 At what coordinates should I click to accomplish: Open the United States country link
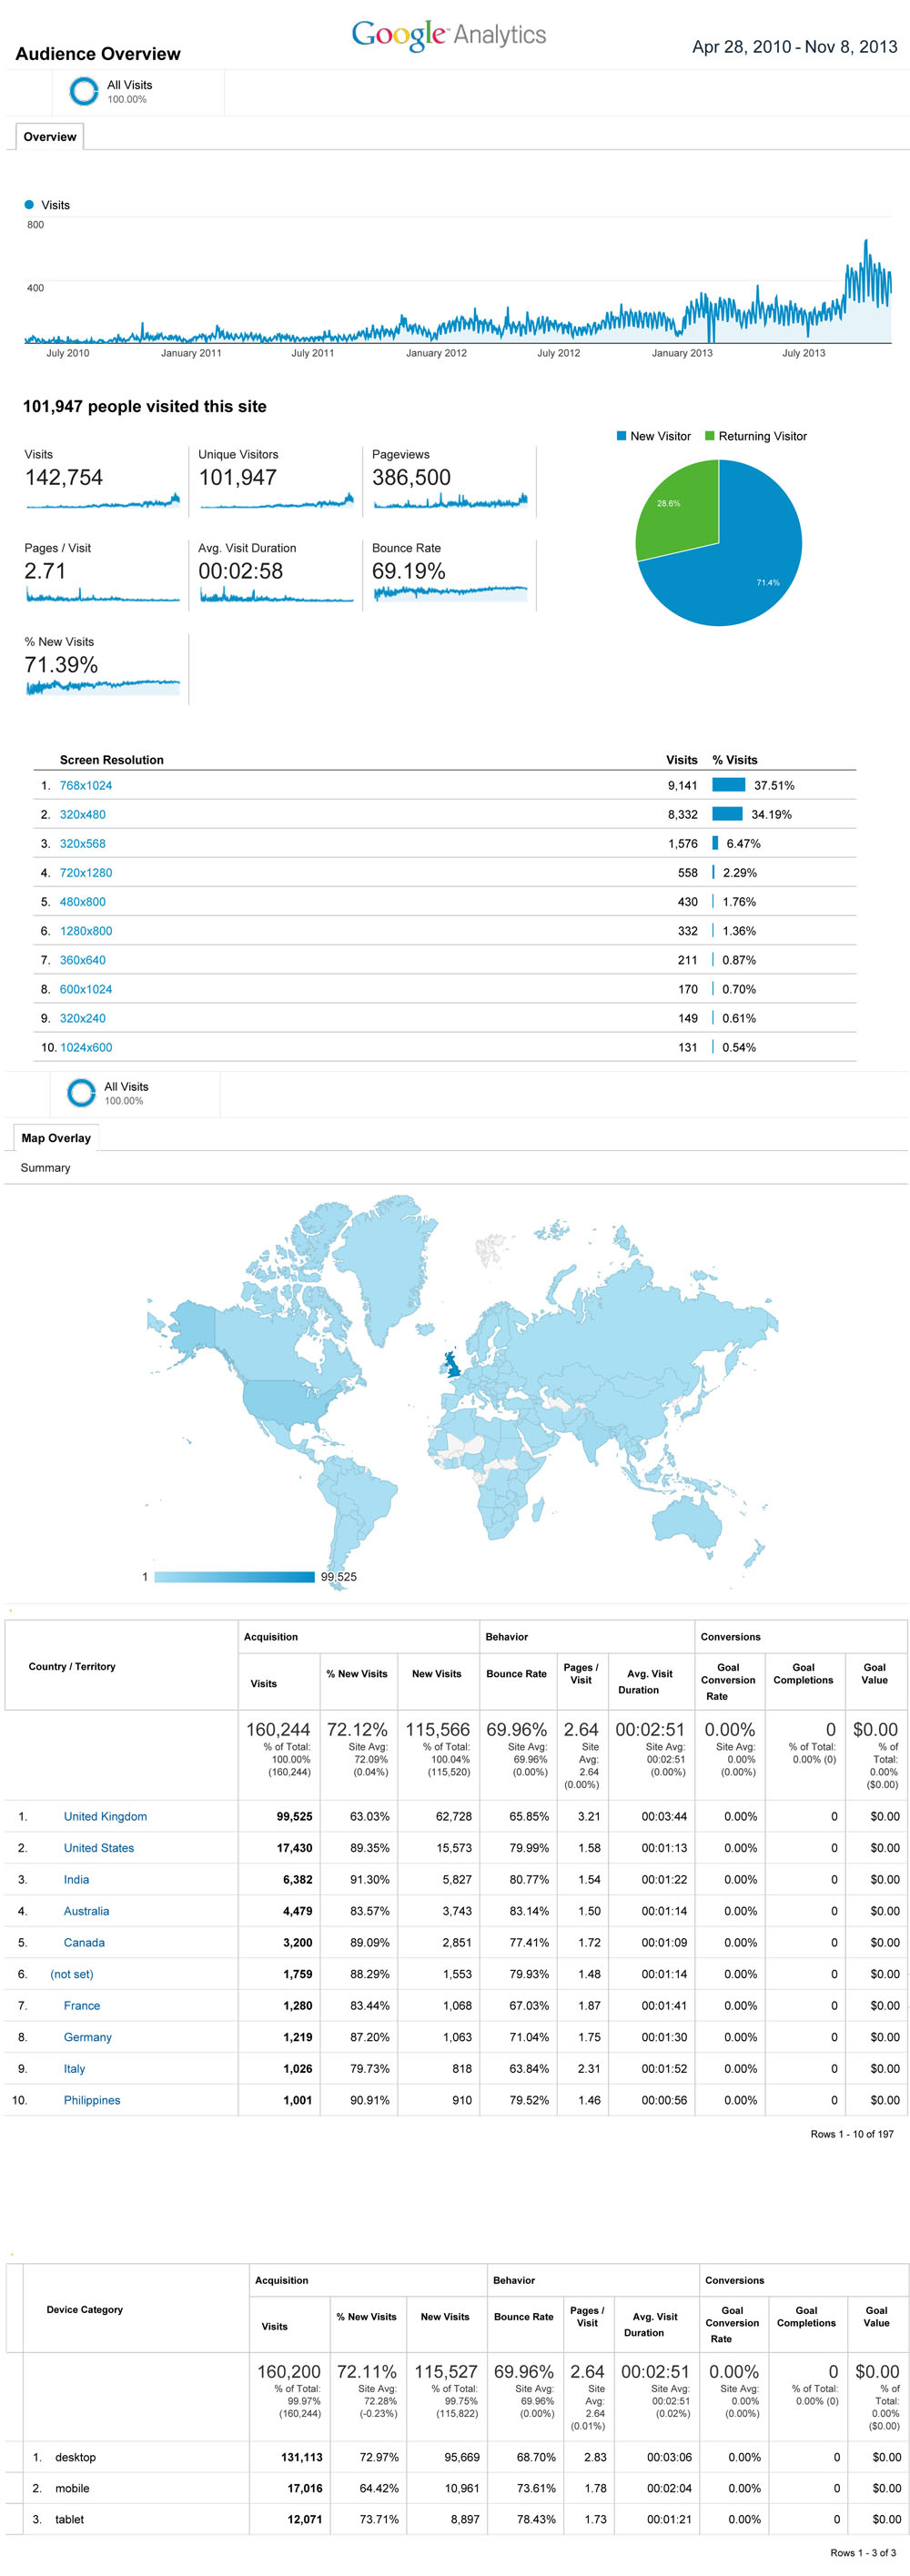click(99, 1848)
